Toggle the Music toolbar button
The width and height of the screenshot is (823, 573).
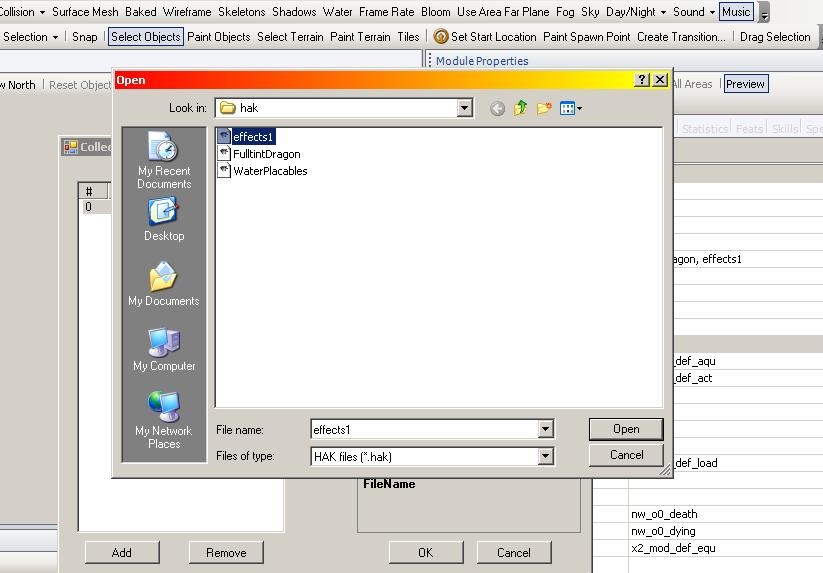pyautogui.click(x=736, y=12)
